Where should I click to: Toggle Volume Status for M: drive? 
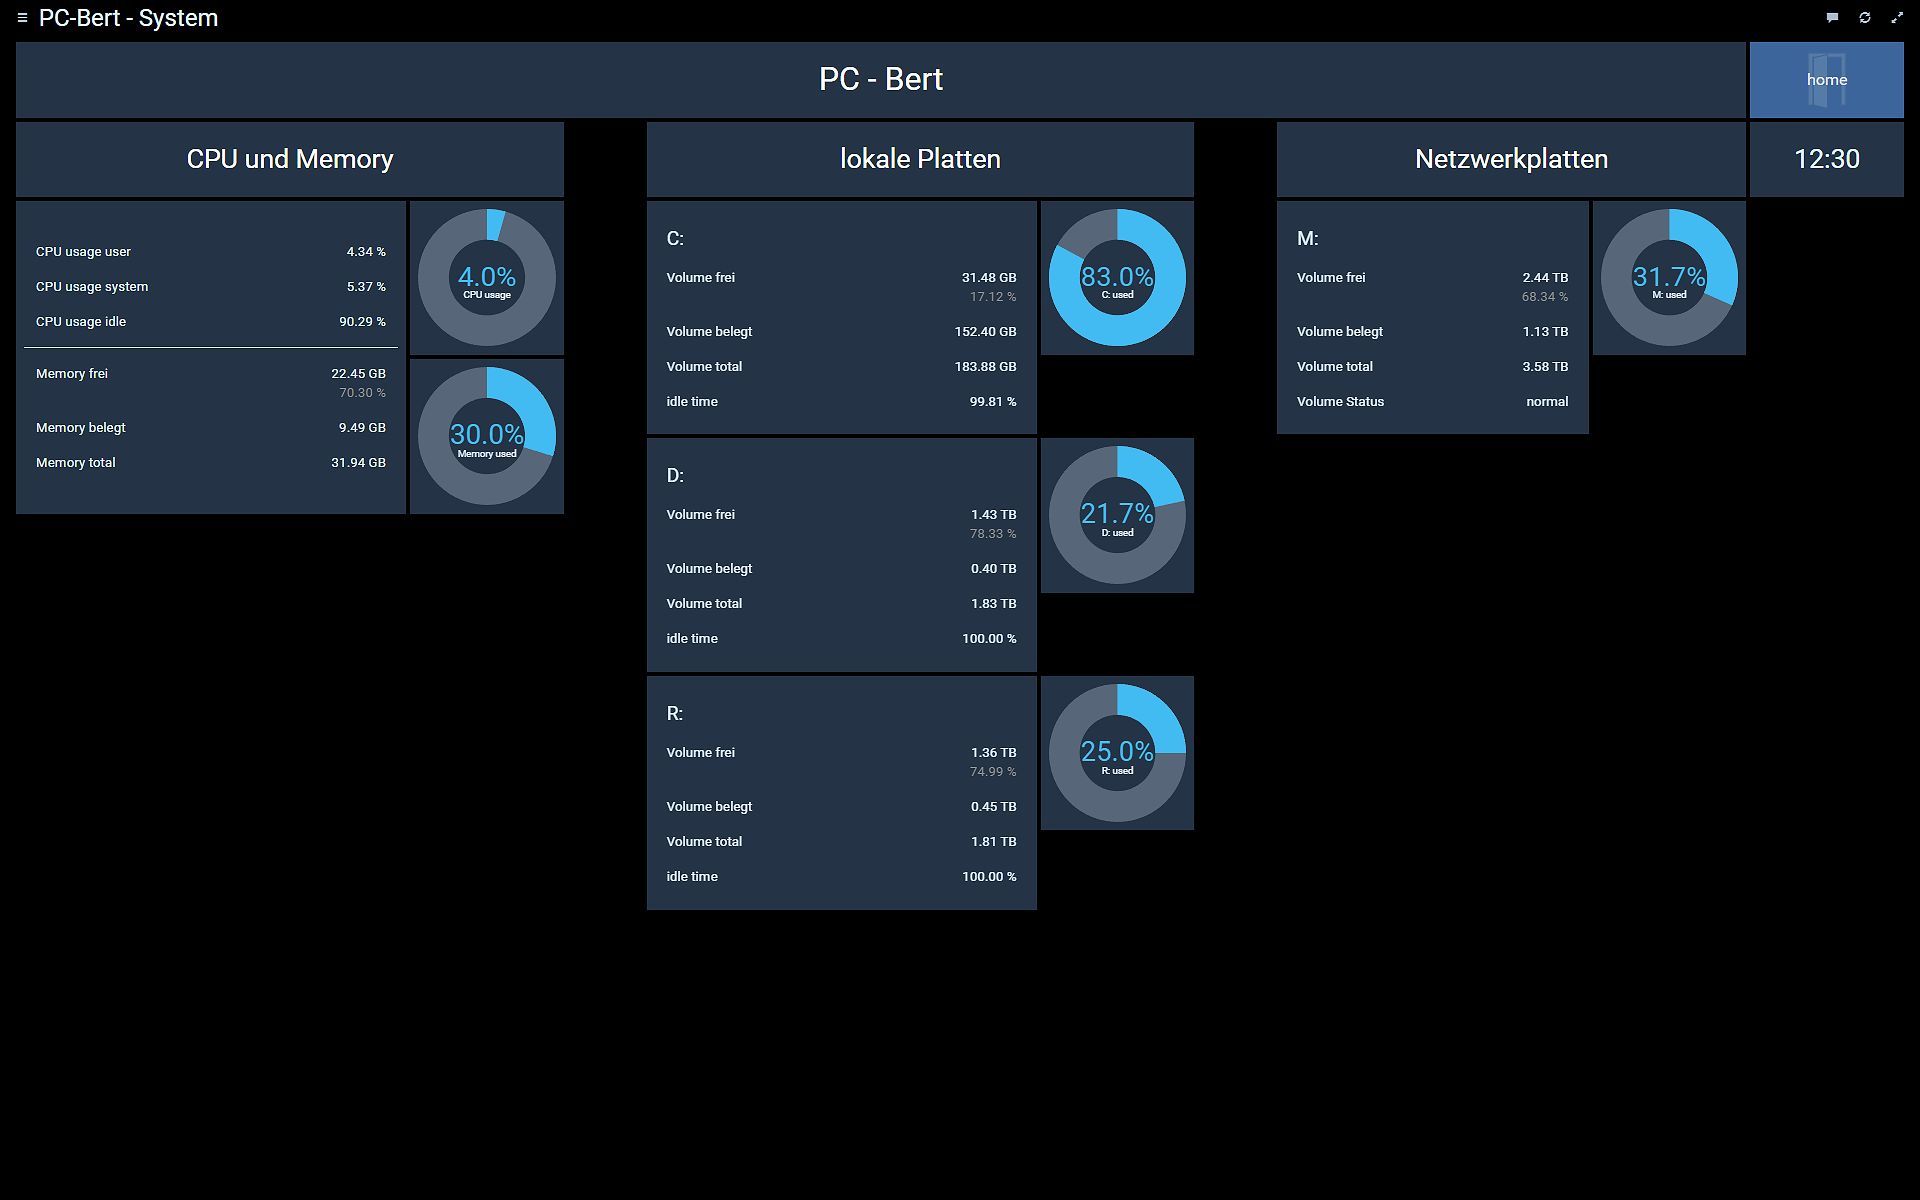pos(1547,401)
